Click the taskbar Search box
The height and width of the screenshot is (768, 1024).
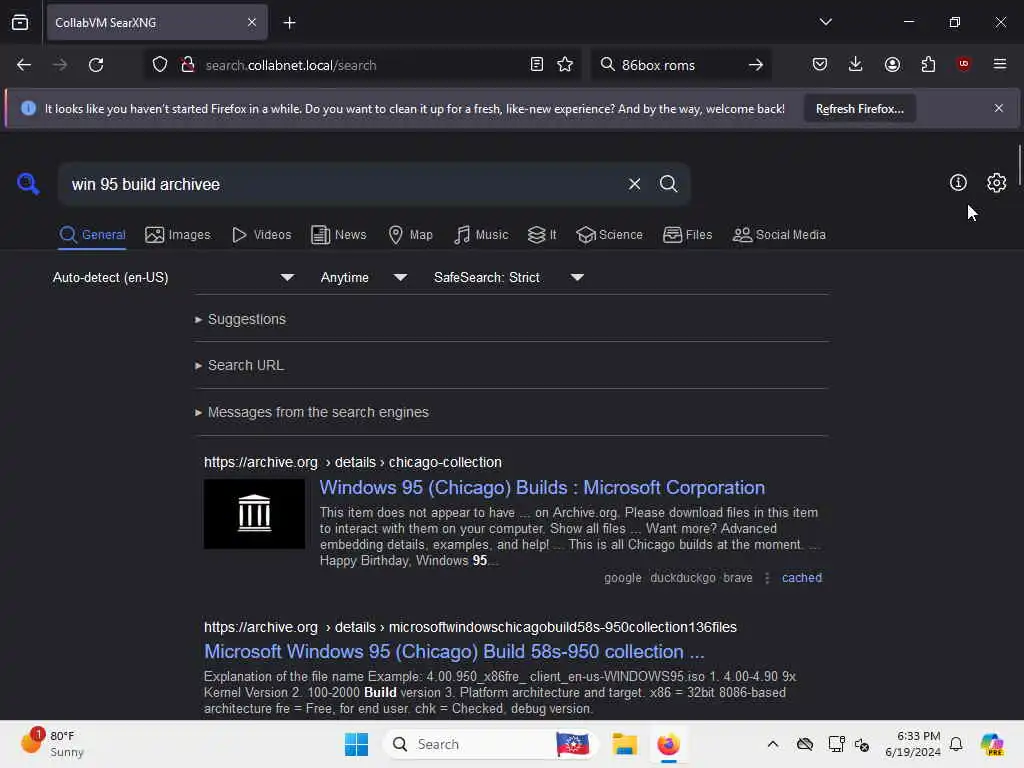[x=490, y=744]
